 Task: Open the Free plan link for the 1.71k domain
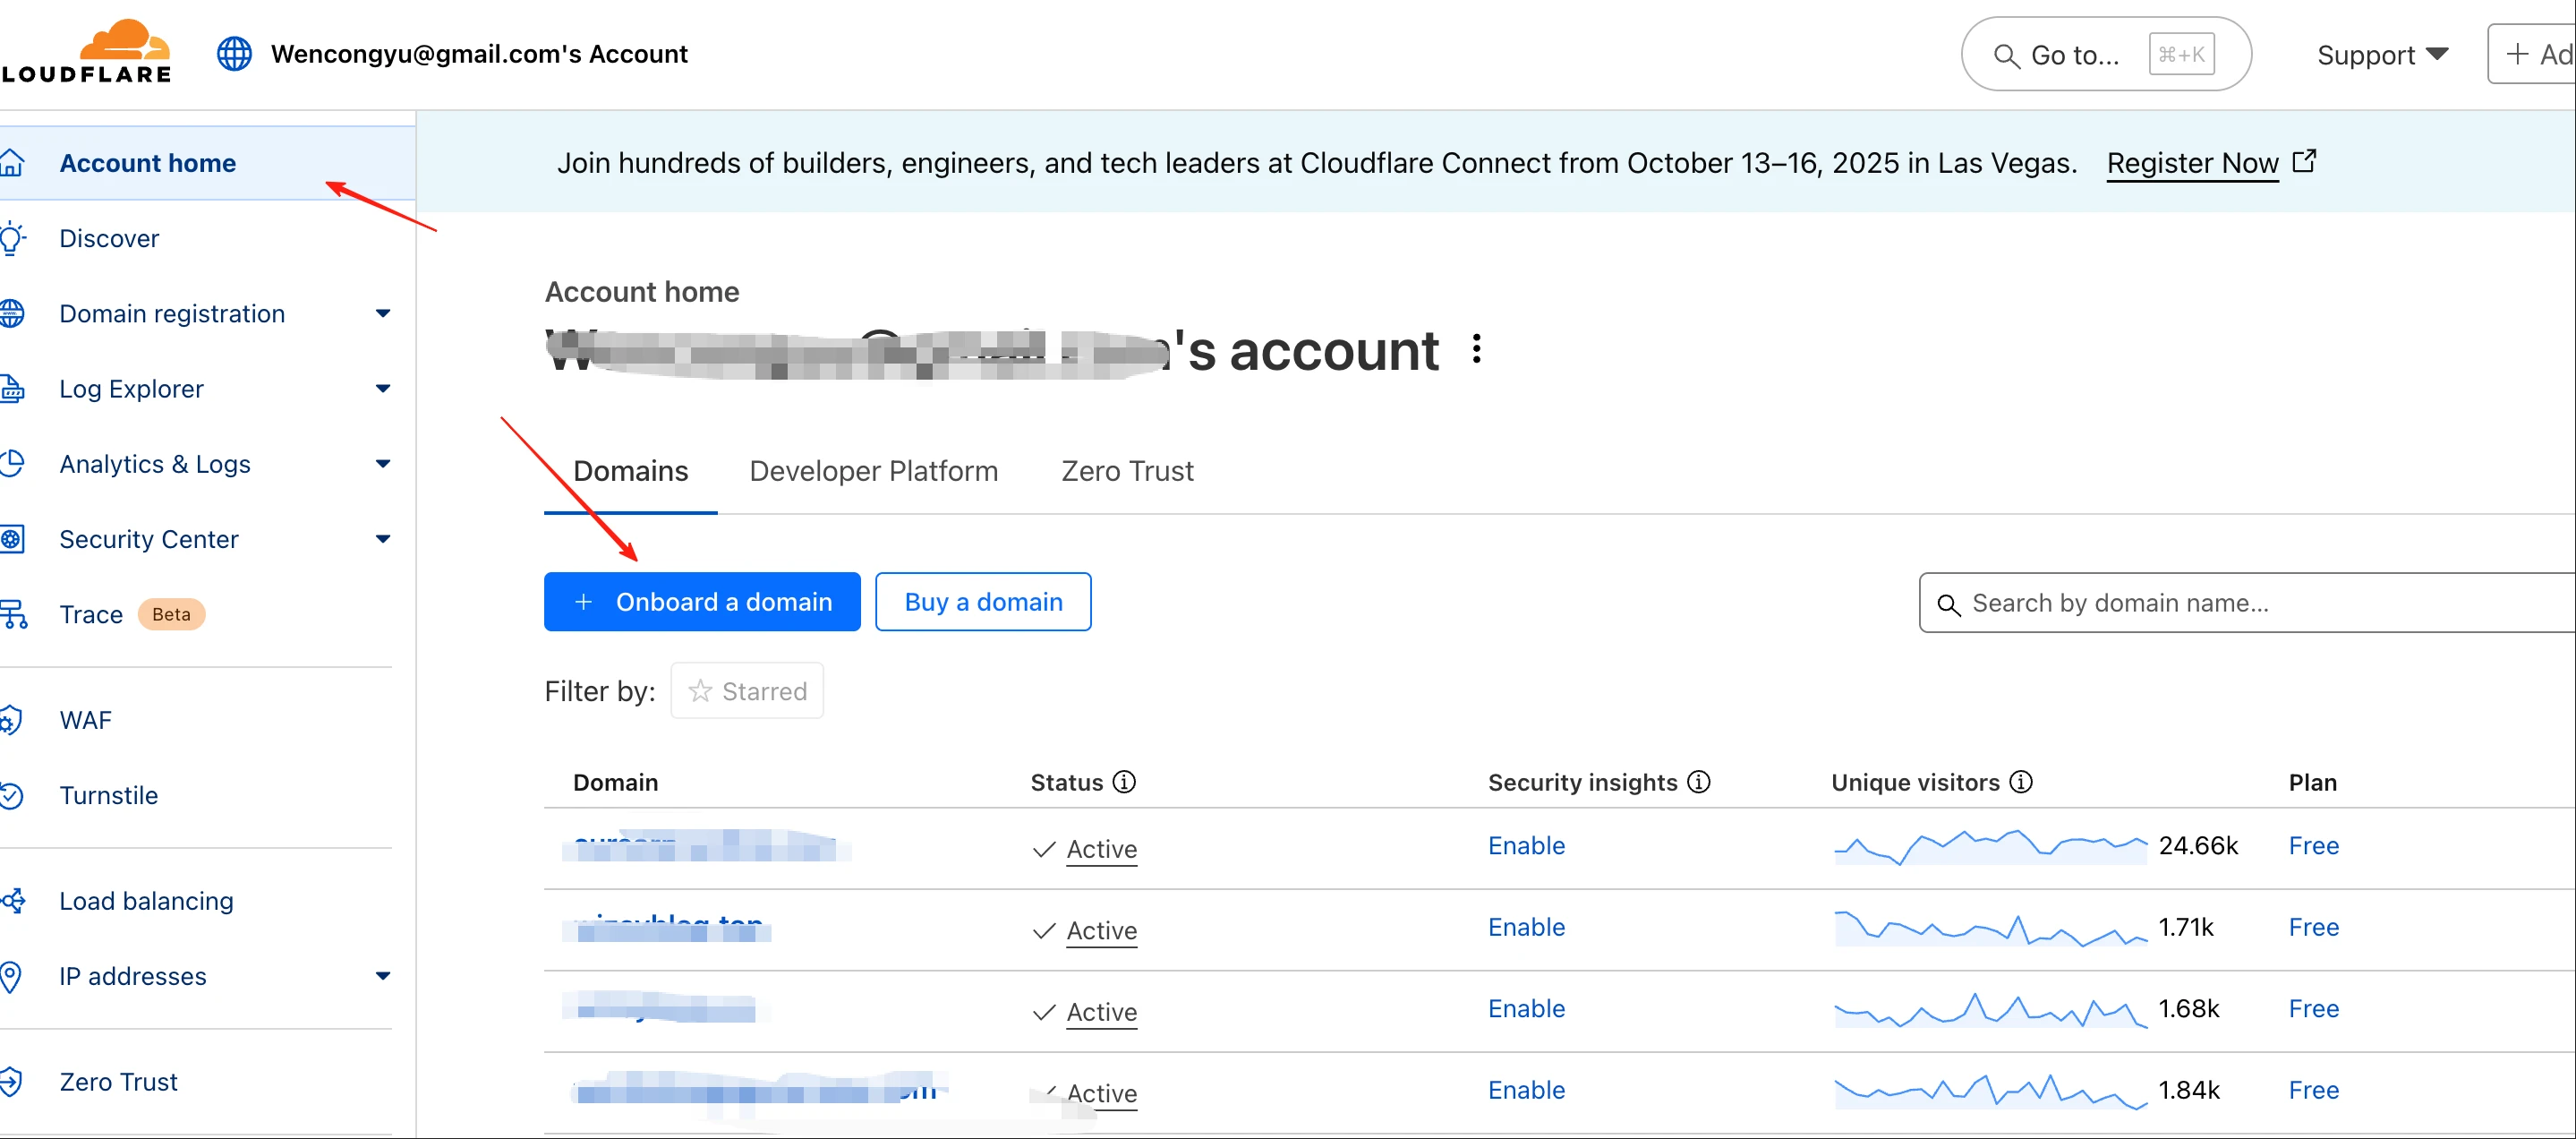point(2313,927)
